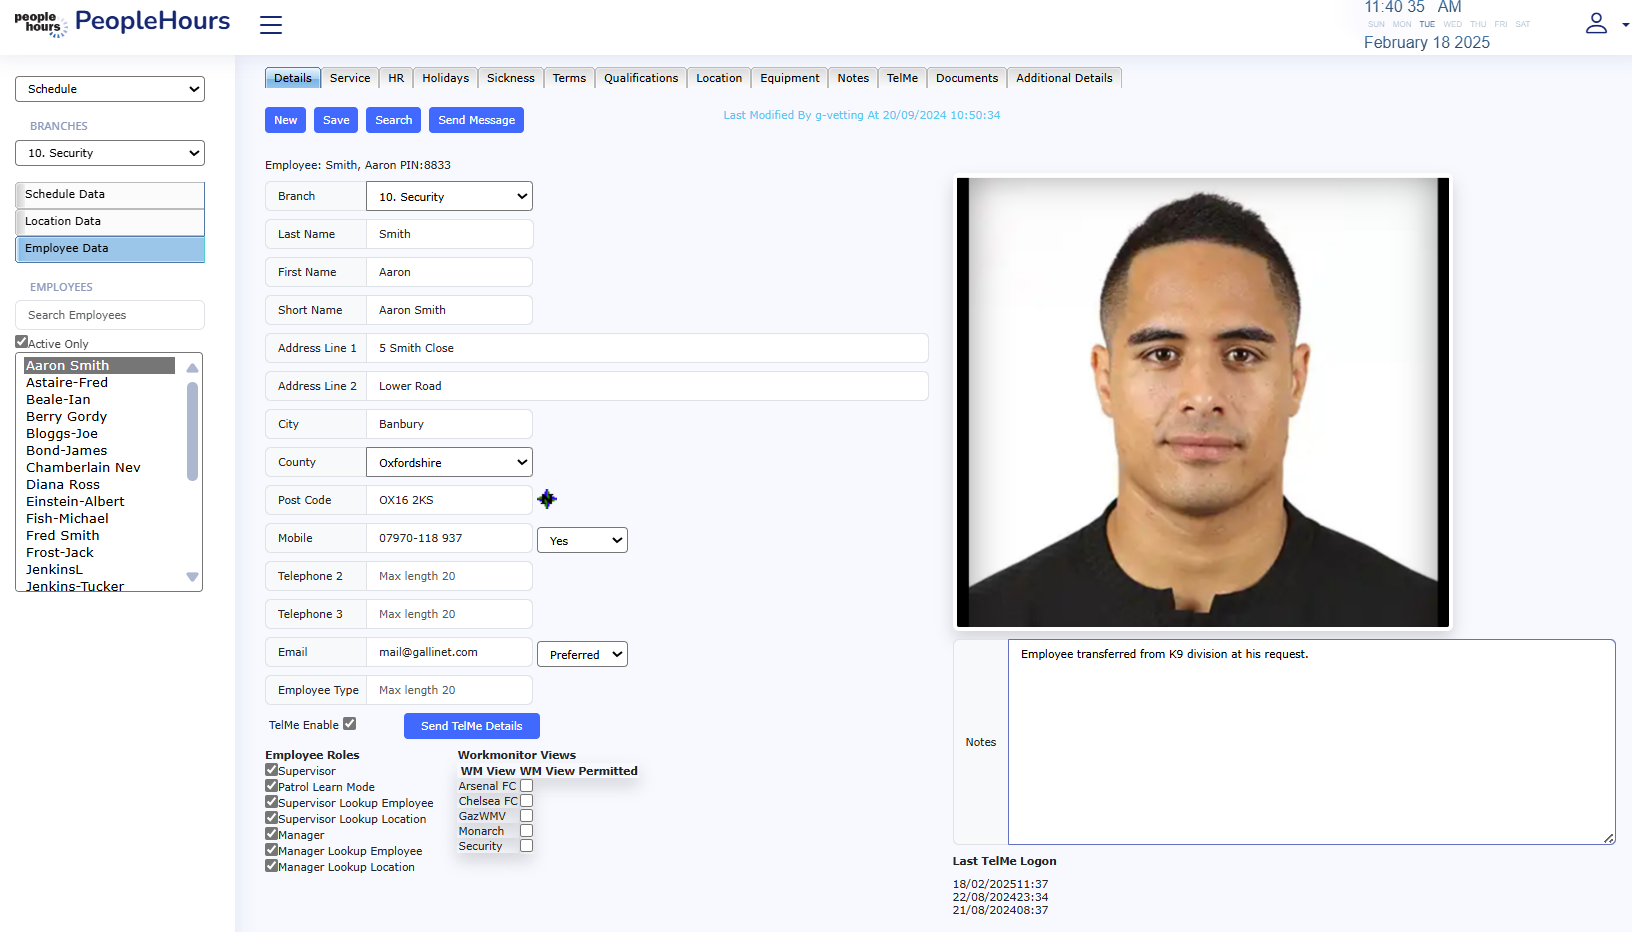
Task: Enable Arsenal FC WM view checkbox
Action: 527,786
